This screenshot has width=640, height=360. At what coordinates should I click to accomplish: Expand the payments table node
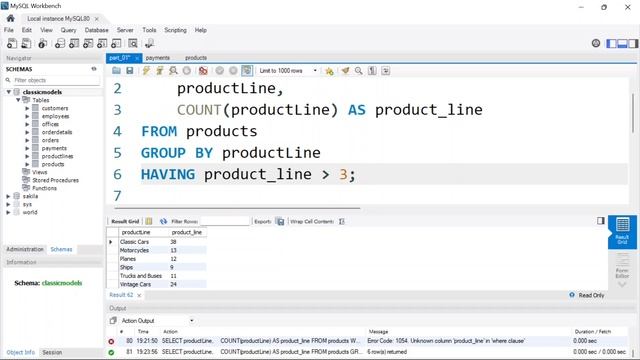pos(27,148)
